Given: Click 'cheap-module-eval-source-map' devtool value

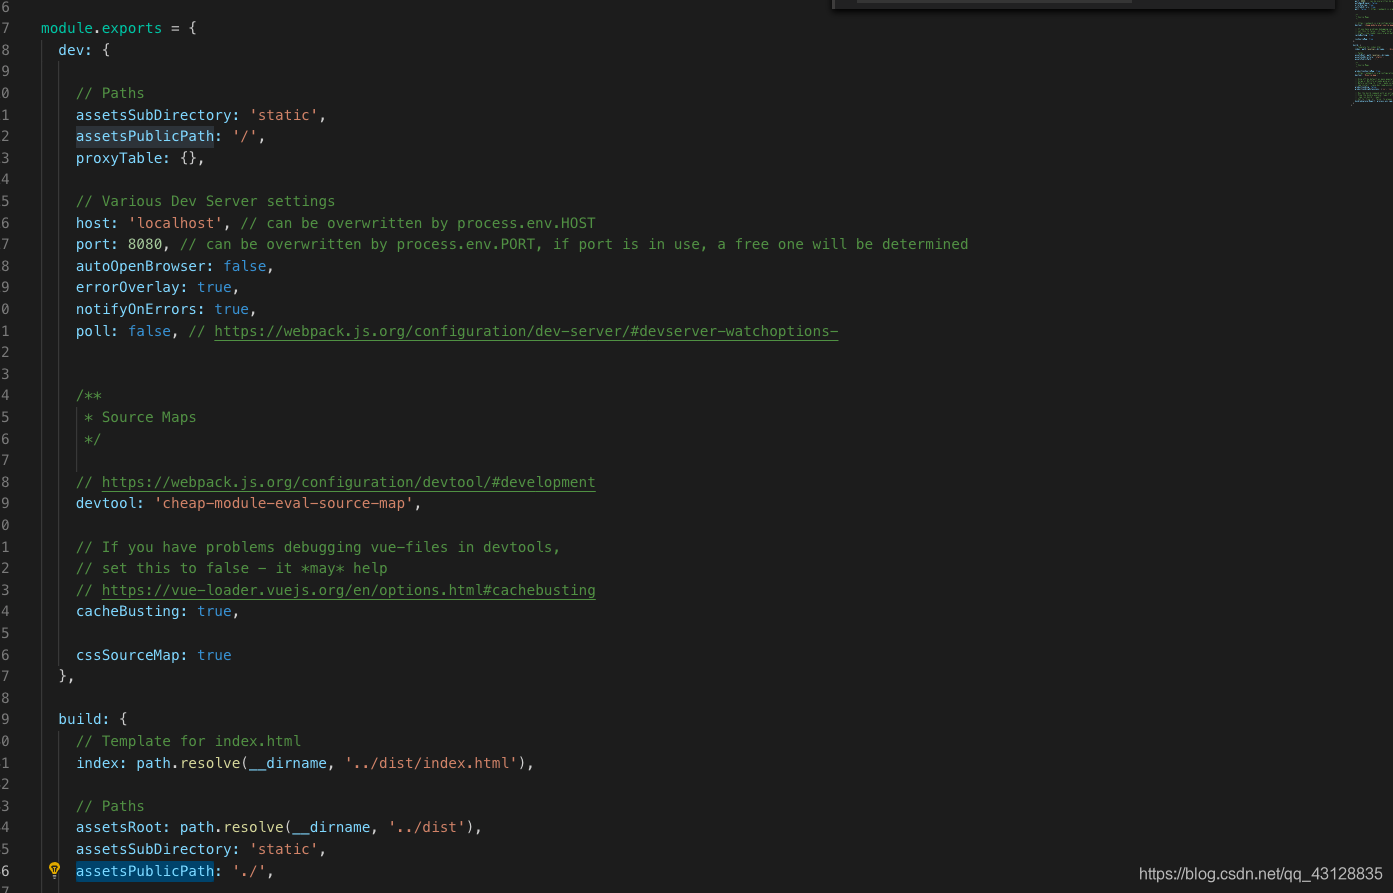Looking at the screenshot, I should (284, 503).
